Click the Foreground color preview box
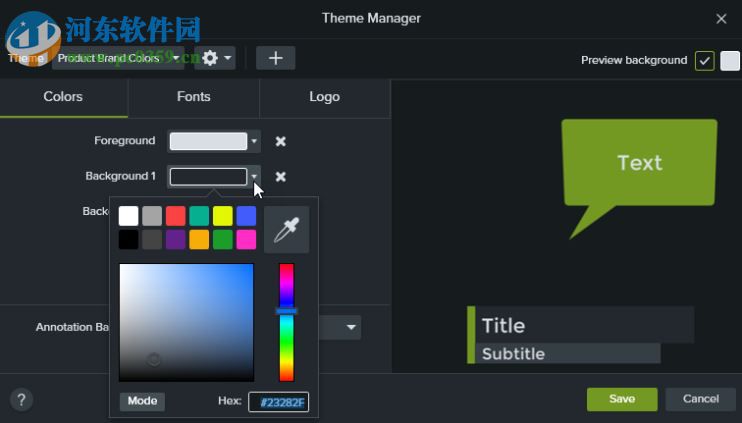The height and width of the screenshot is (423, 742). pyautogui.click(x=208, y=141)
